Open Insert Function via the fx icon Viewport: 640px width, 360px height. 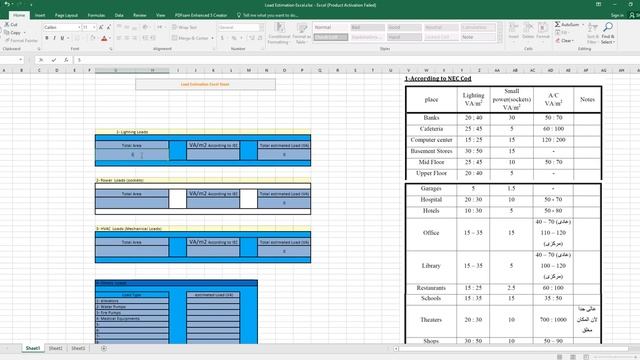click(66, 60)
